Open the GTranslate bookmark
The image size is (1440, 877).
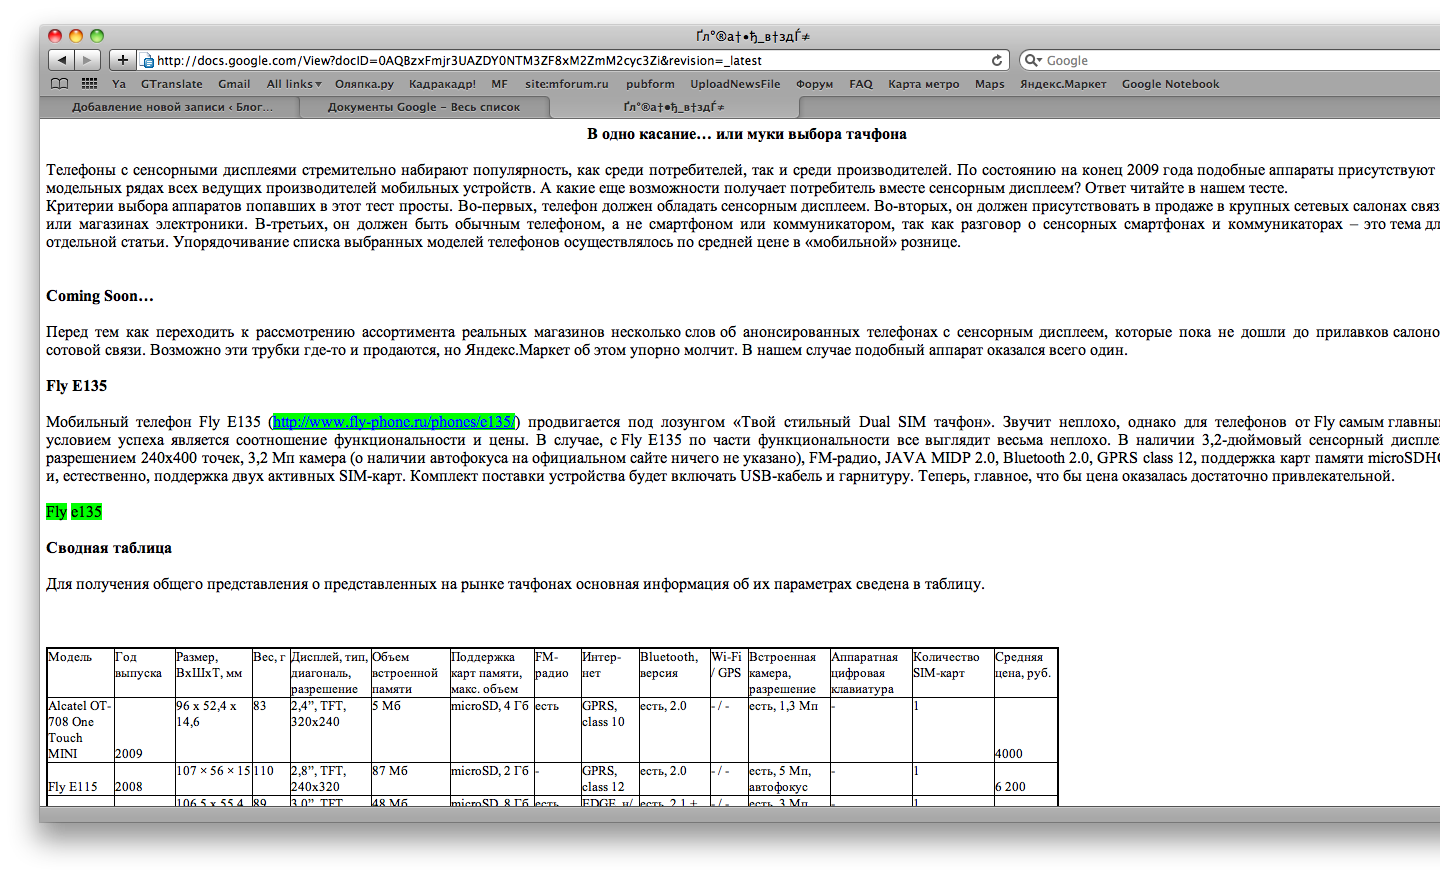[172, 84]
